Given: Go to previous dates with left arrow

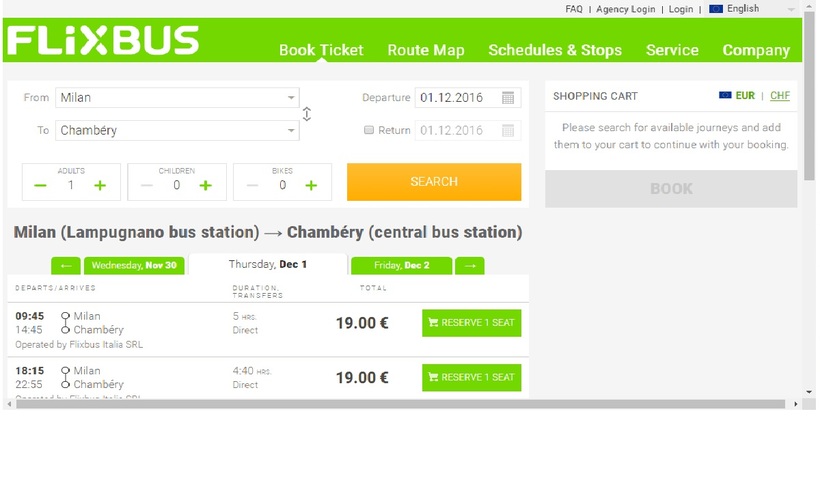Looking at the screenshot, I should click(65, 266).
